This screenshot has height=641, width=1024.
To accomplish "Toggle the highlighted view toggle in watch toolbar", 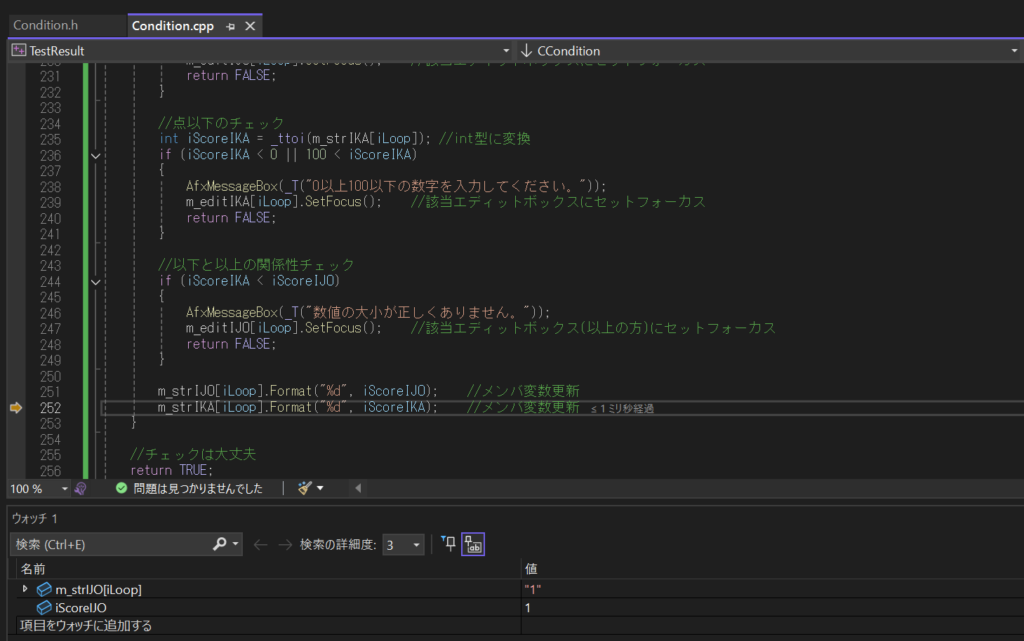I will [x=473, y=544].
